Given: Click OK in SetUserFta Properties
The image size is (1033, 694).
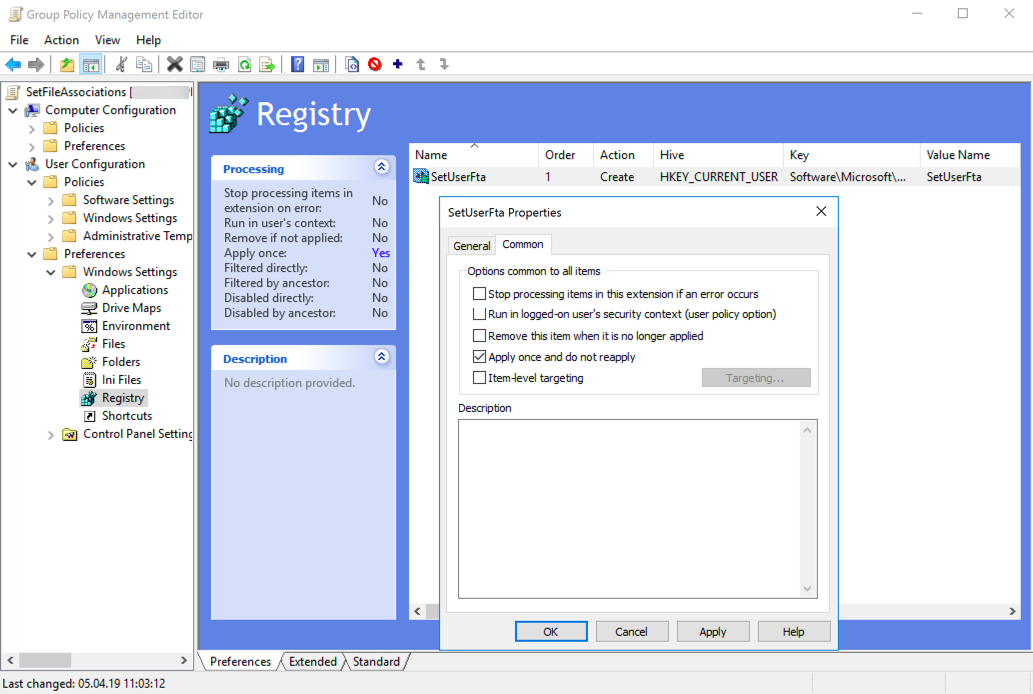Looking at the screenshot, I should tap(551, 631).
